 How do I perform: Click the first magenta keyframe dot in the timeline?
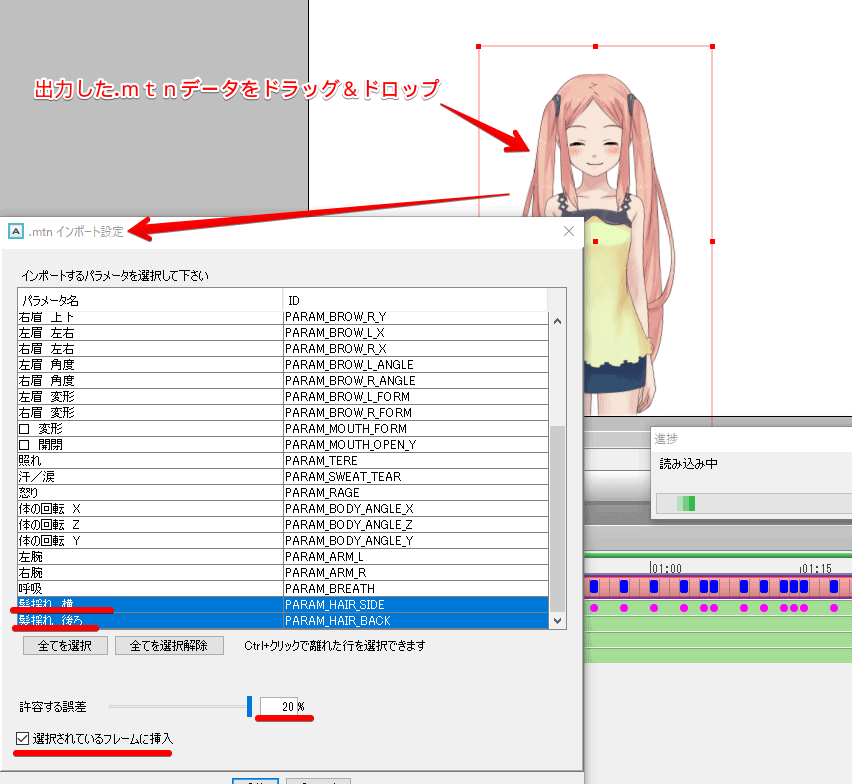594,608
